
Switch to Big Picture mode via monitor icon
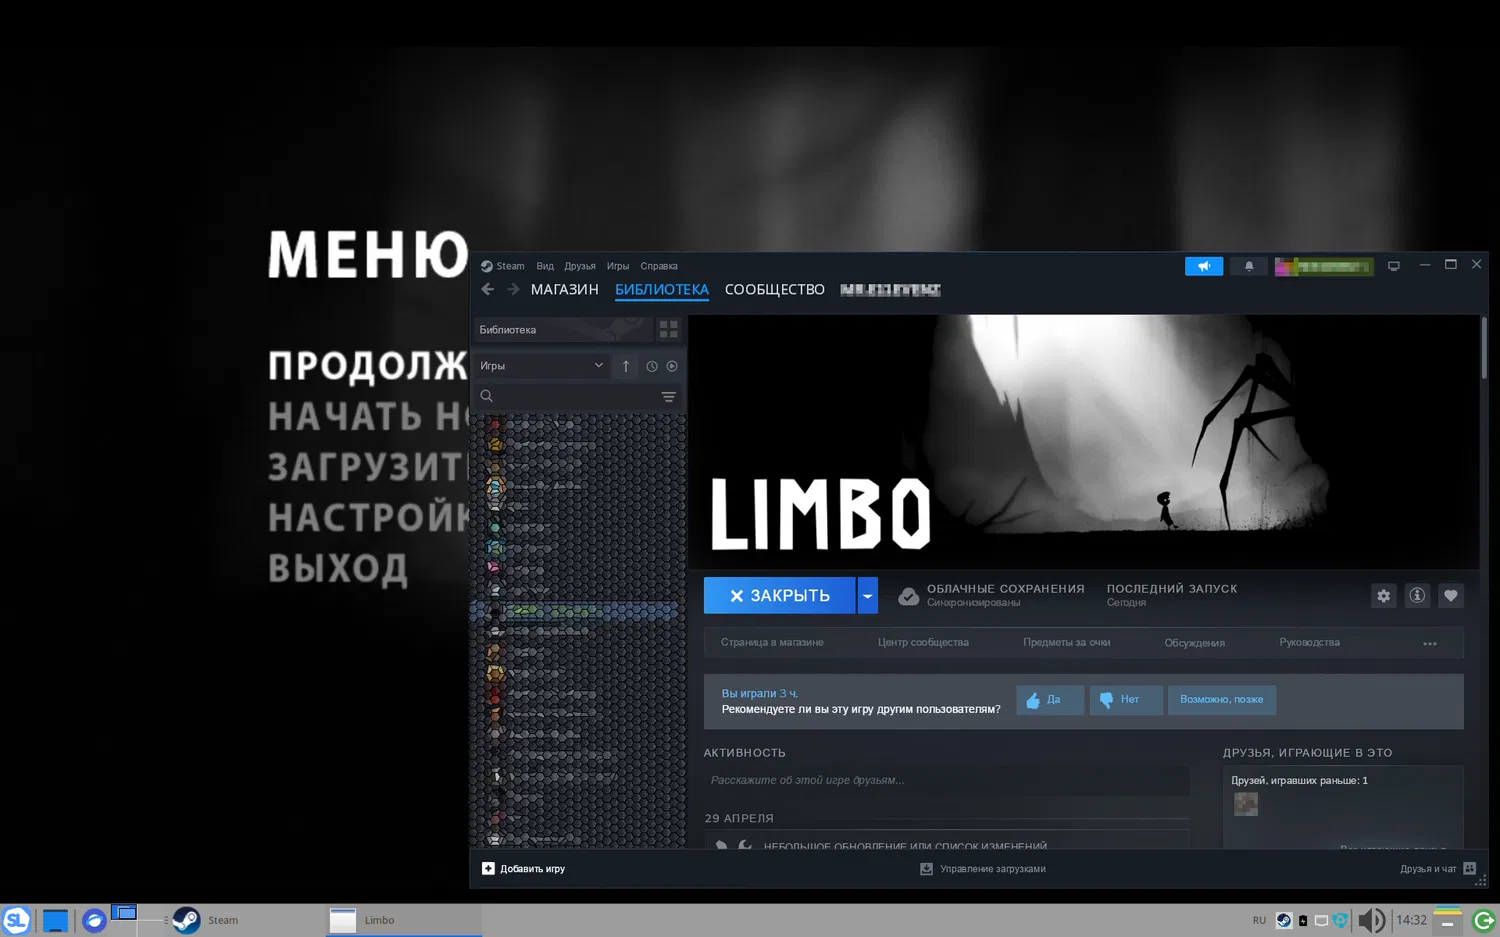pos(1394,266)
